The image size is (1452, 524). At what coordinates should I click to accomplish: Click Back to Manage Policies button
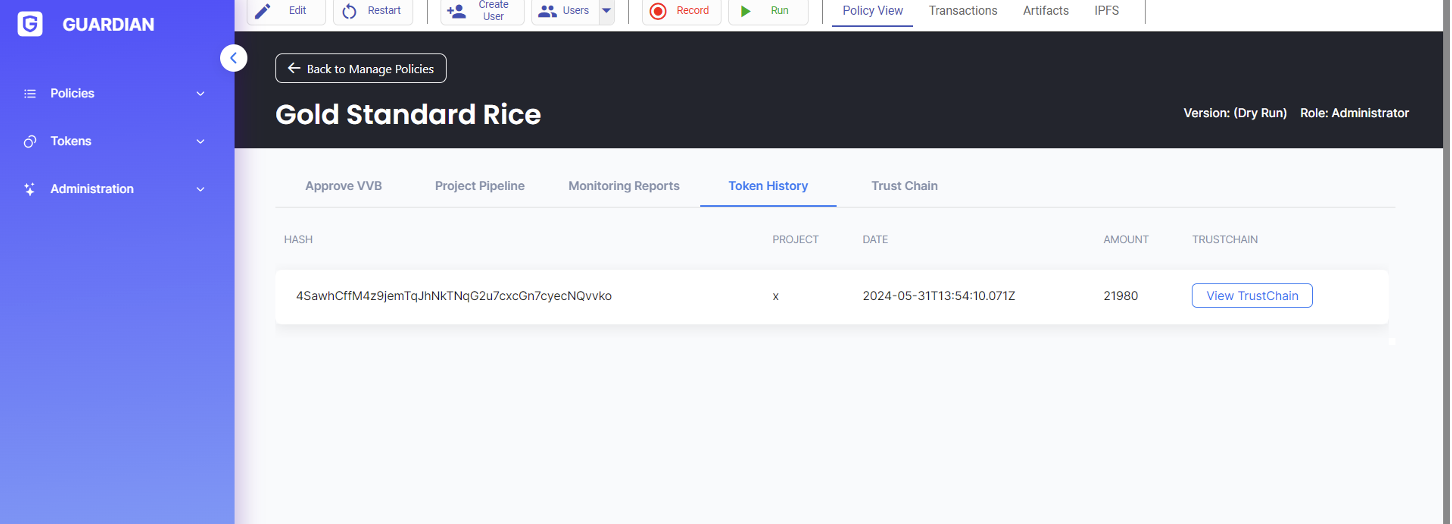click(x=360, y=69)
